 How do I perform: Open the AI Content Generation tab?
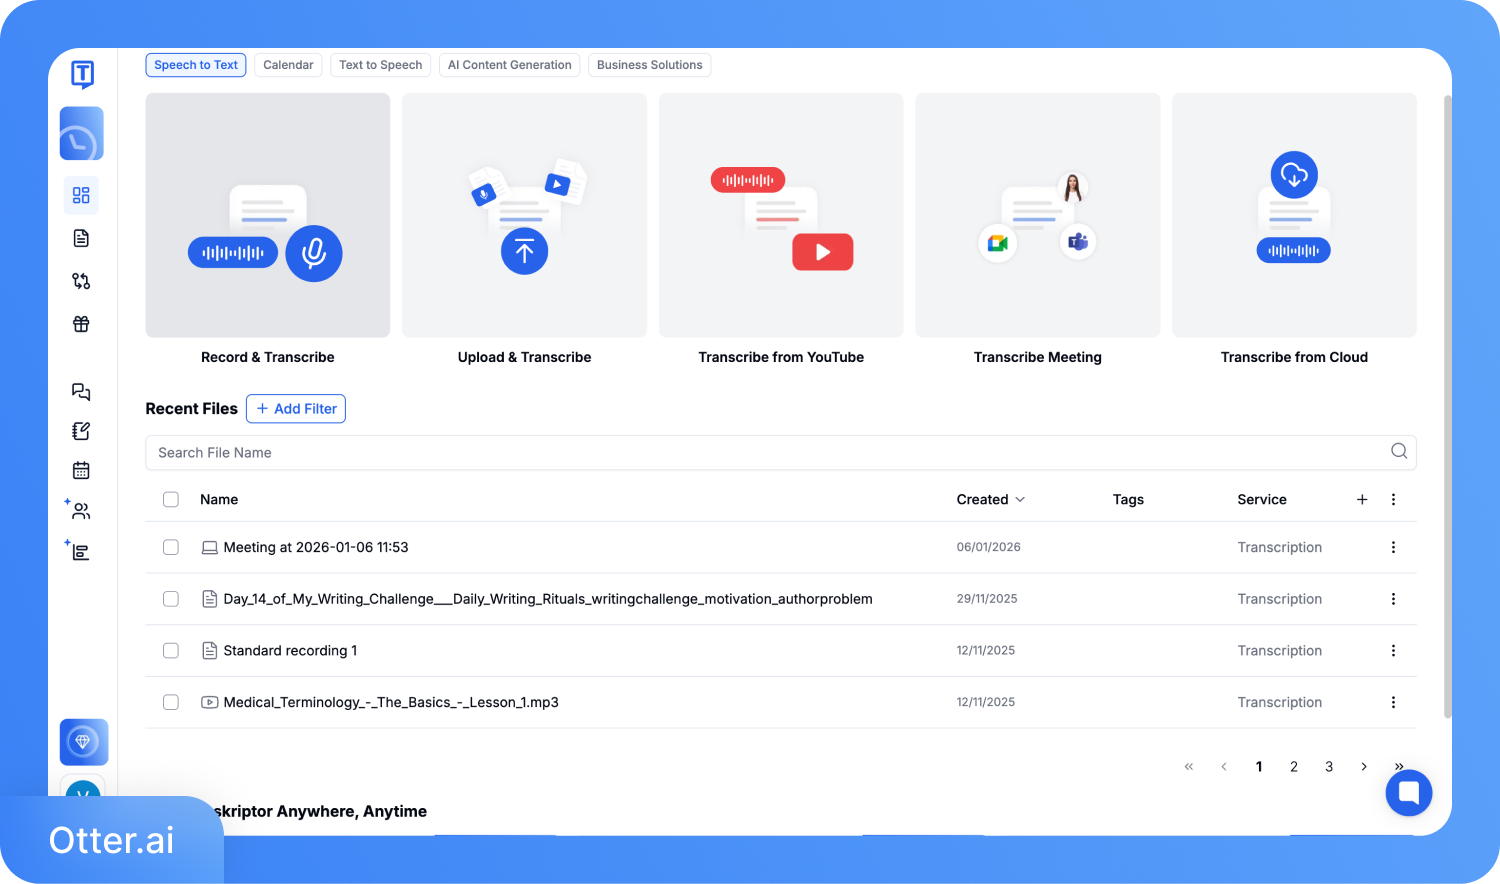click(x=509, y=65)
